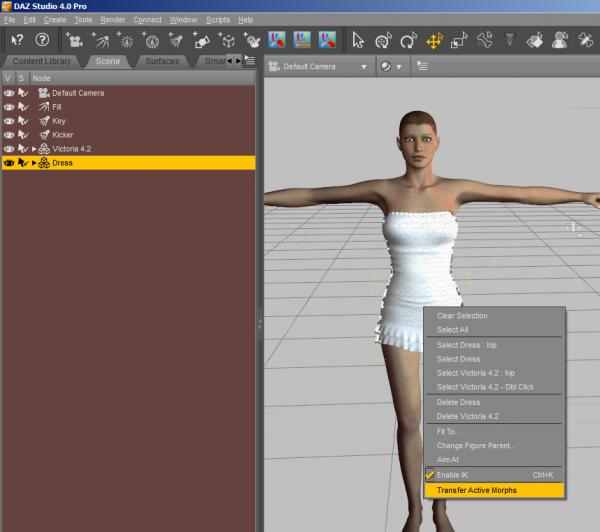Screen dimensions: 600x532
Task: Select the Universal tool icon
Action: (x=383, y=40)
